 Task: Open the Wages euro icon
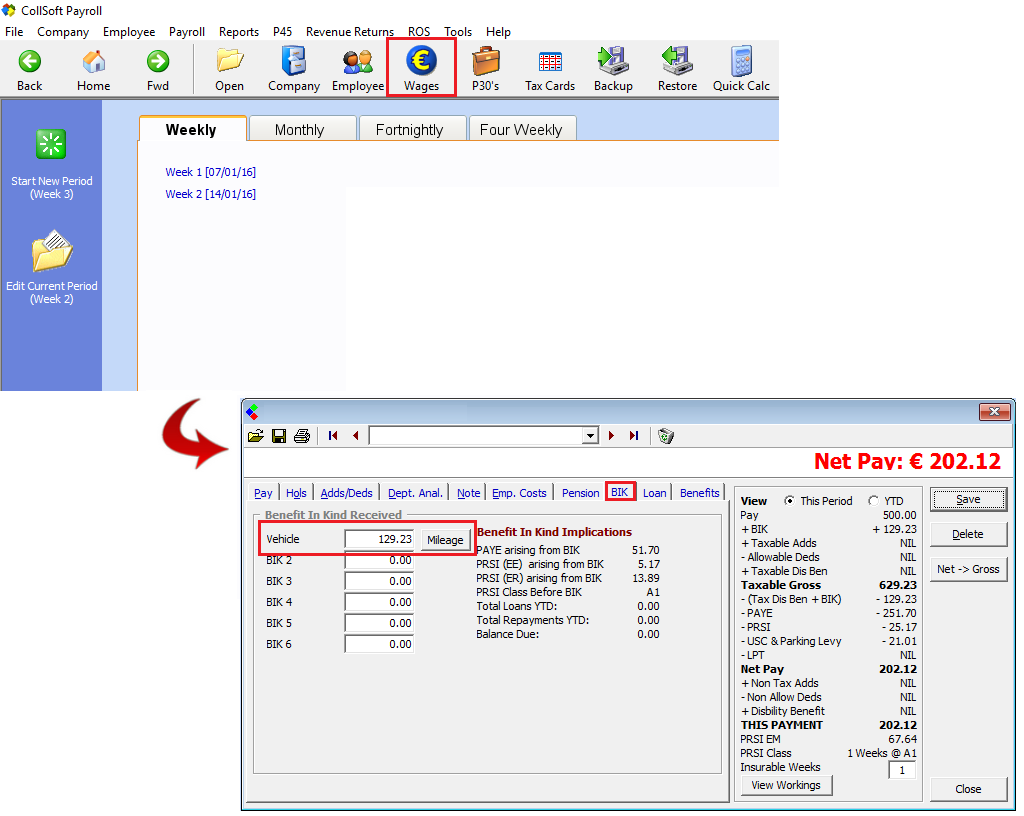click(x=421, y=63)
